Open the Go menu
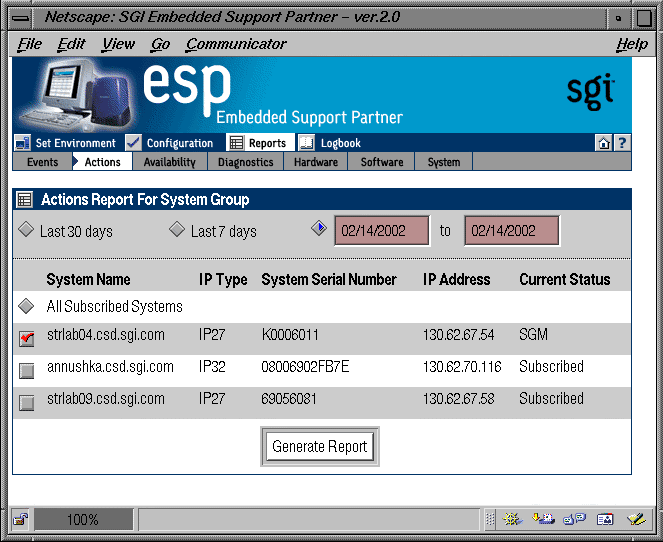 coord(160,44)
